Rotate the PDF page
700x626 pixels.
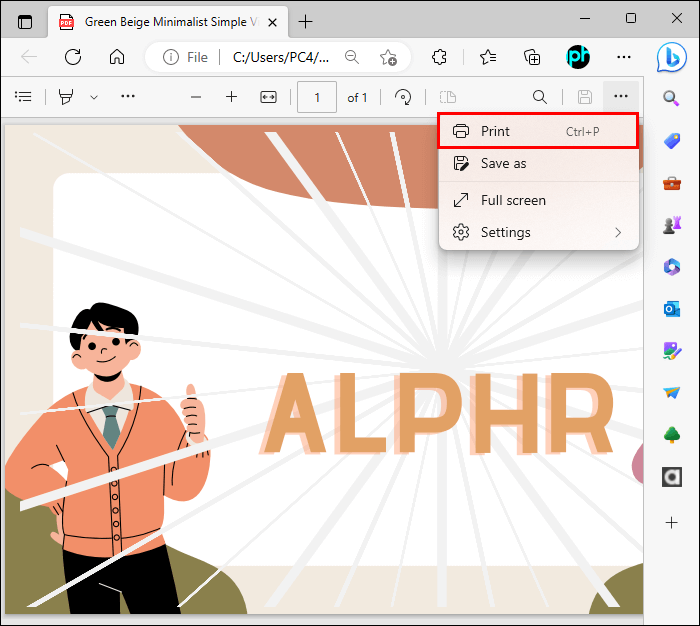click(x=403, y=97)
